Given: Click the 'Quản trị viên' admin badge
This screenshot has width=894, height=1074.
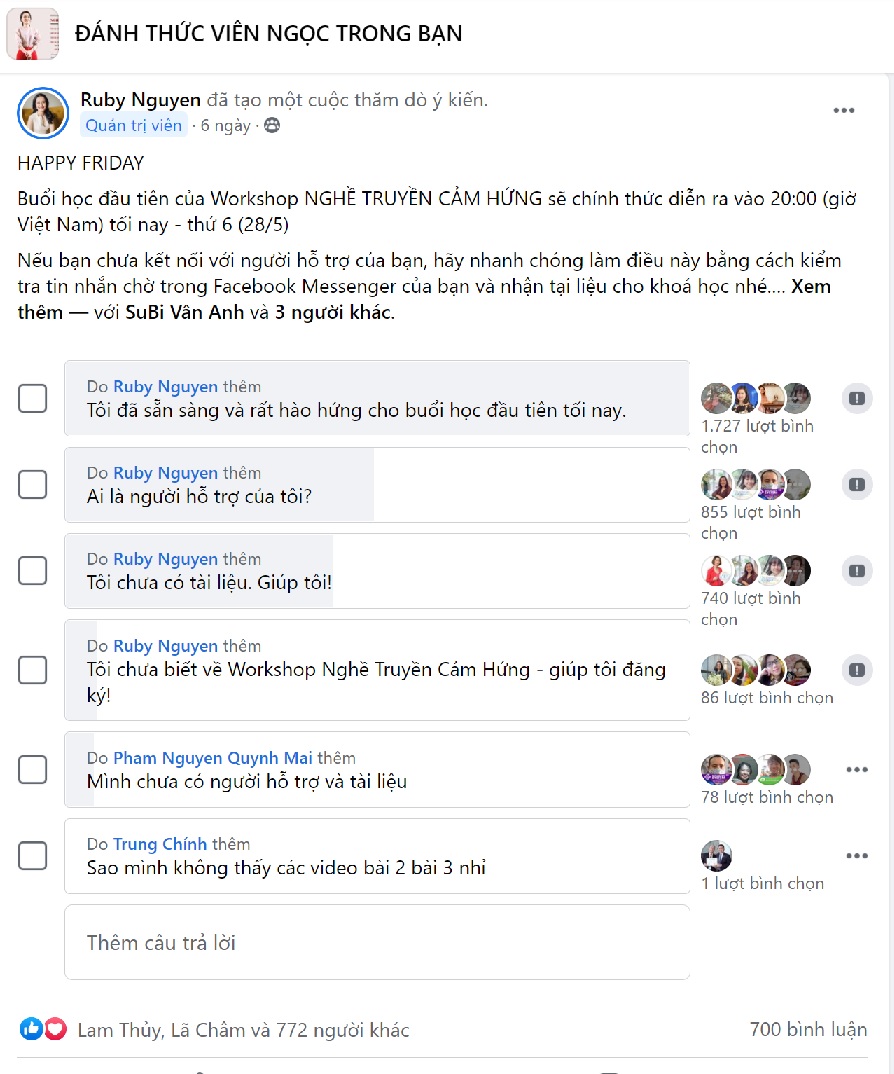Looking at the screenshot, I should [134, 126].
